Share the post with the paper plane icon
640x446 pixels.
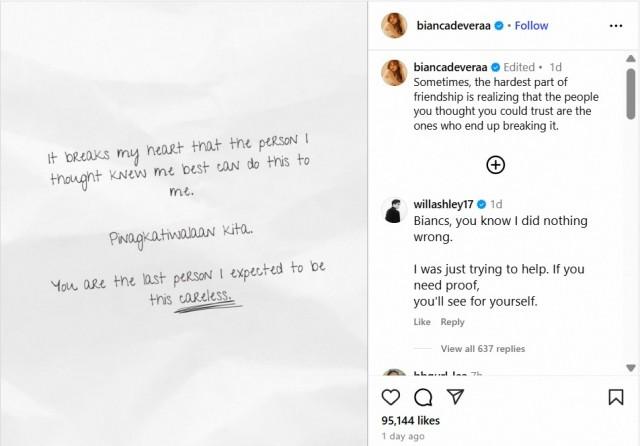(x=455, y=397)
